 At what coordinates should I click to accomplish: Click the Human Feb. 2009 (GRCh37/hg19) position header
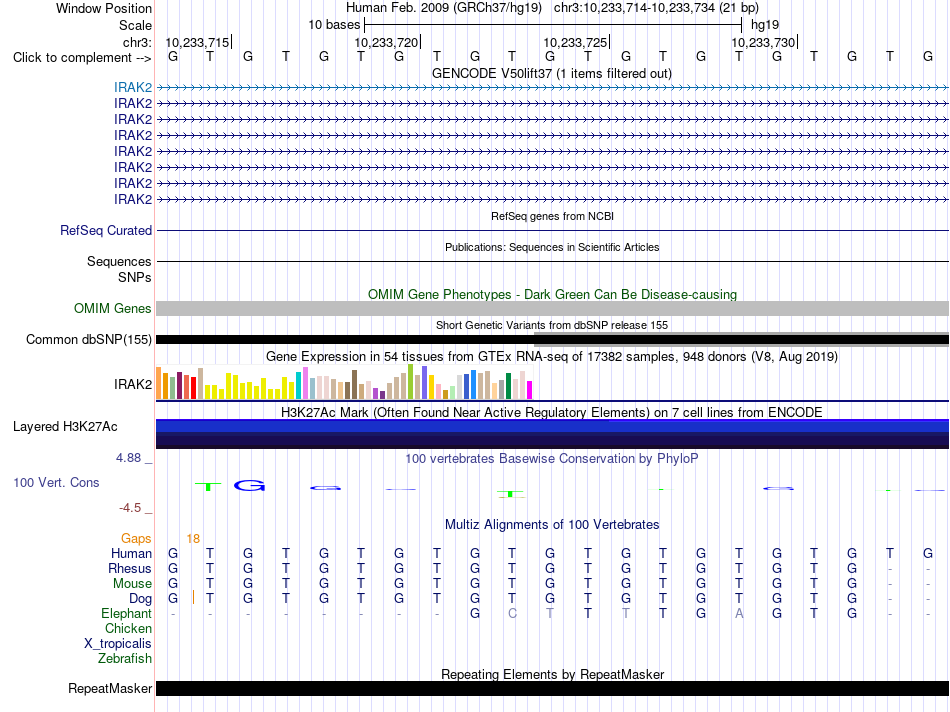(x=443, y=8)
